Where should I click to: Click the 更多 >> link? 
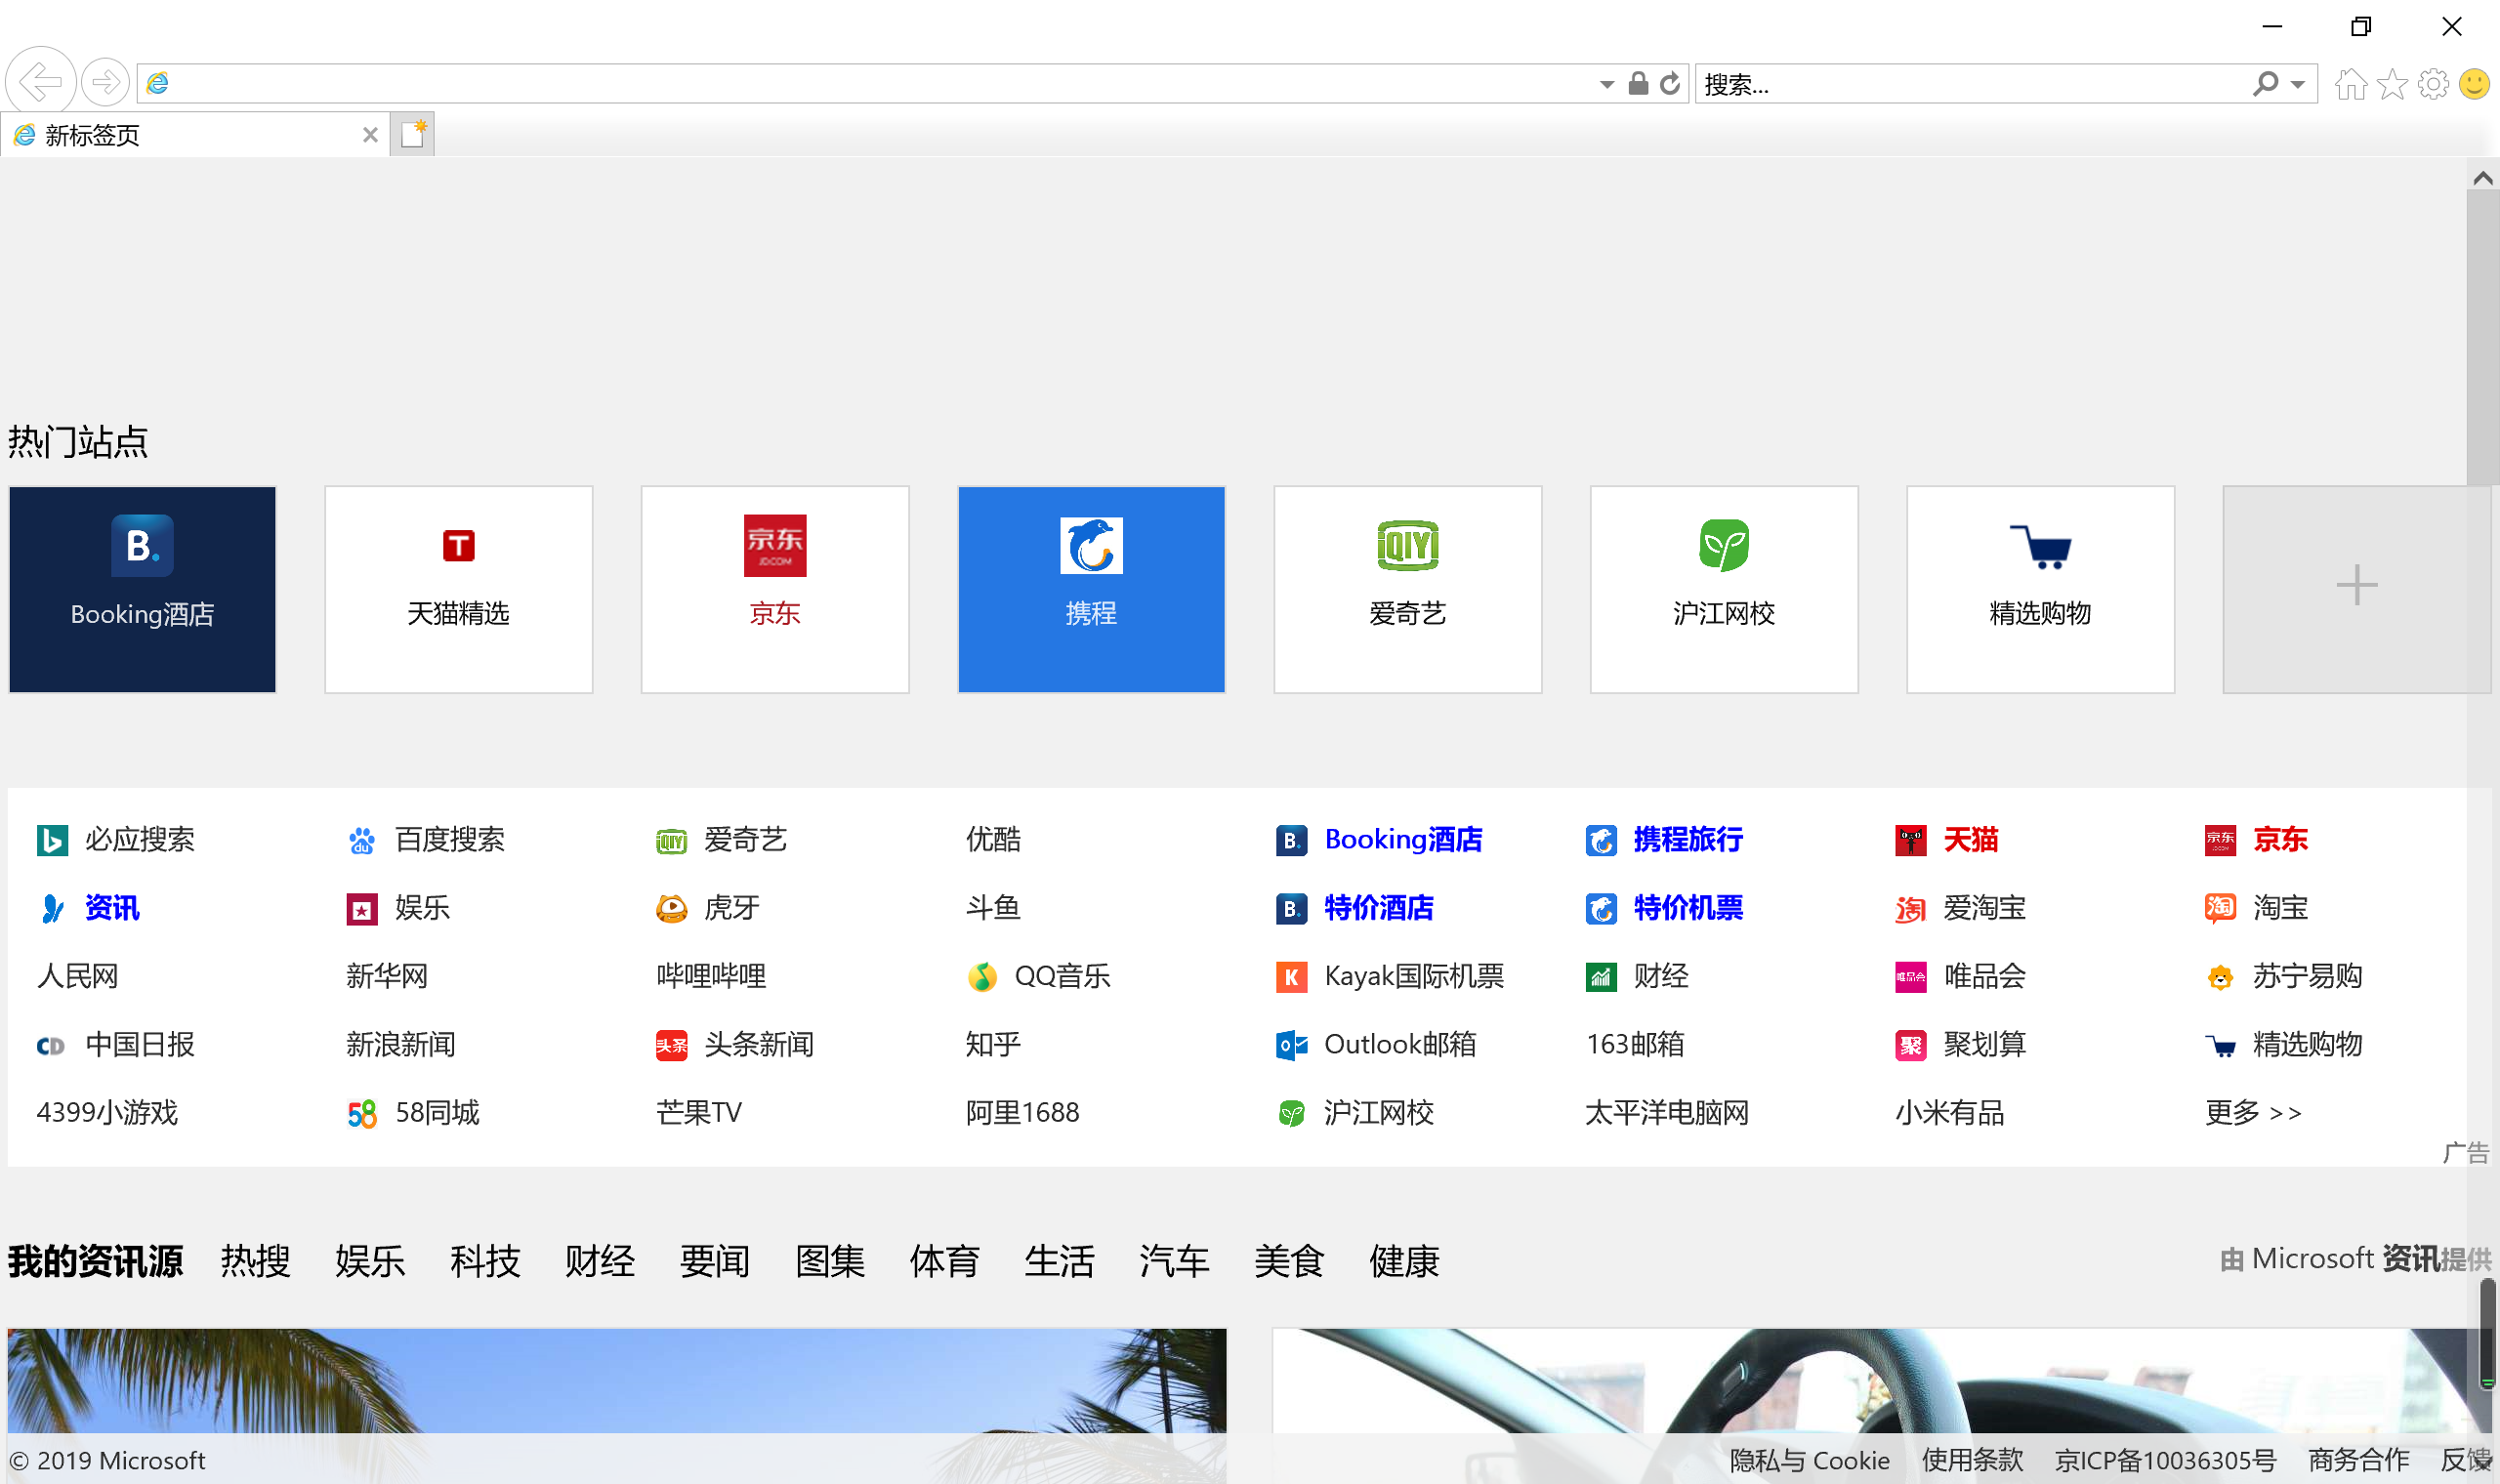click(x=2253, y=1113)
